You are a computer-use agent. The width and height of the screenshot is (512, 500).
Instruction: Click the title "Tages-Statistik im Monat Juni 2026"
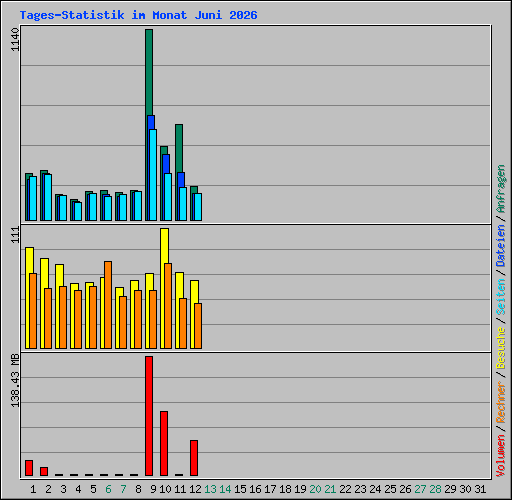pos(138,15)
